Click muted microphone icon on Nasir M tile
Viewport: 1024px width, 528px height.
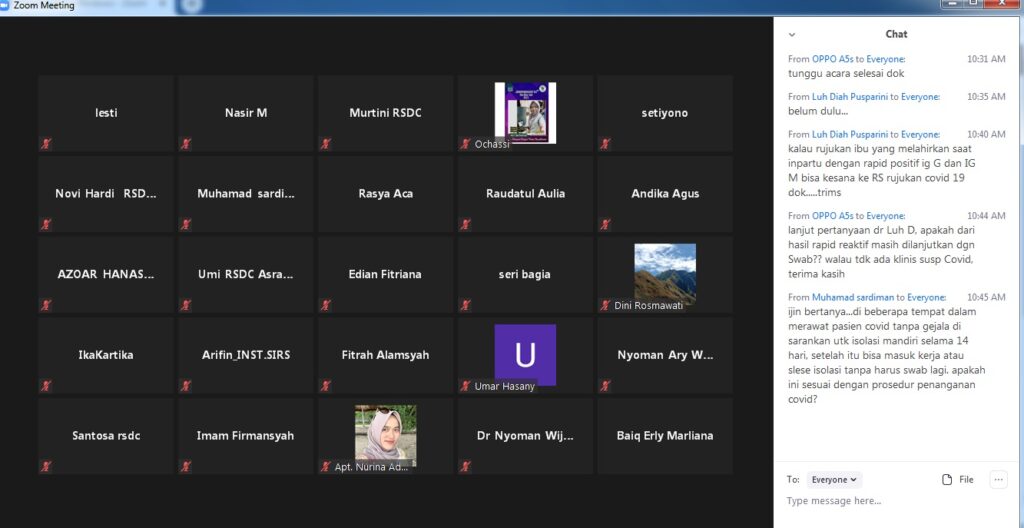coord(185,143)
